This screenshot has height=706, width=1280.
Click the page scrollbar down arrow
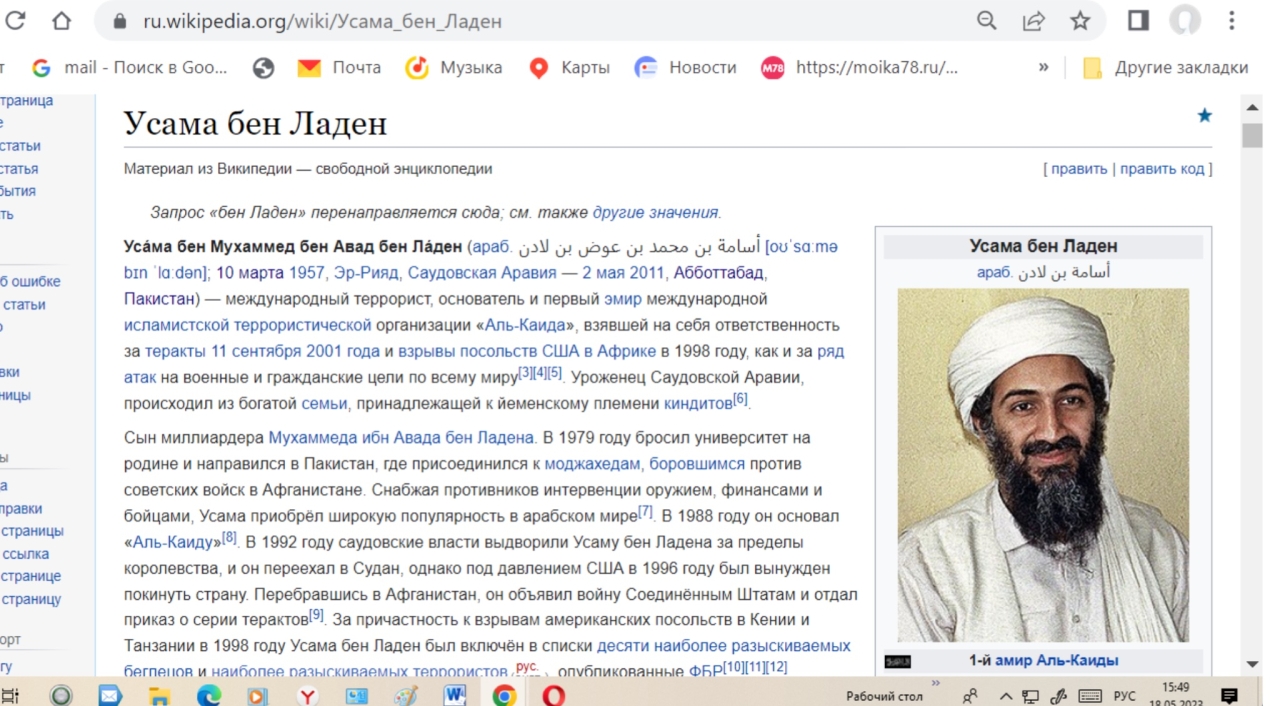[1252, 664]
